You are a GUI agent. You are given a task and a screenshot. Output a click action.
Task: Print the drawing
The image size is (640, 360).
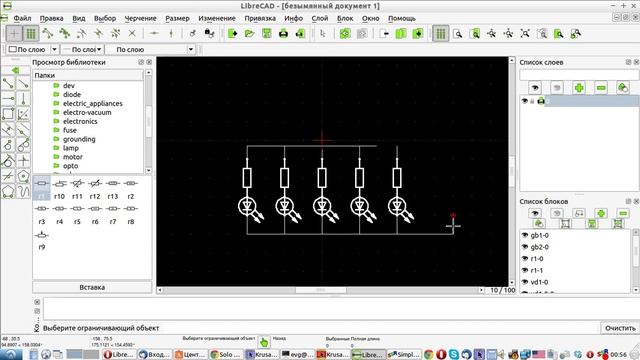[283, 33]
